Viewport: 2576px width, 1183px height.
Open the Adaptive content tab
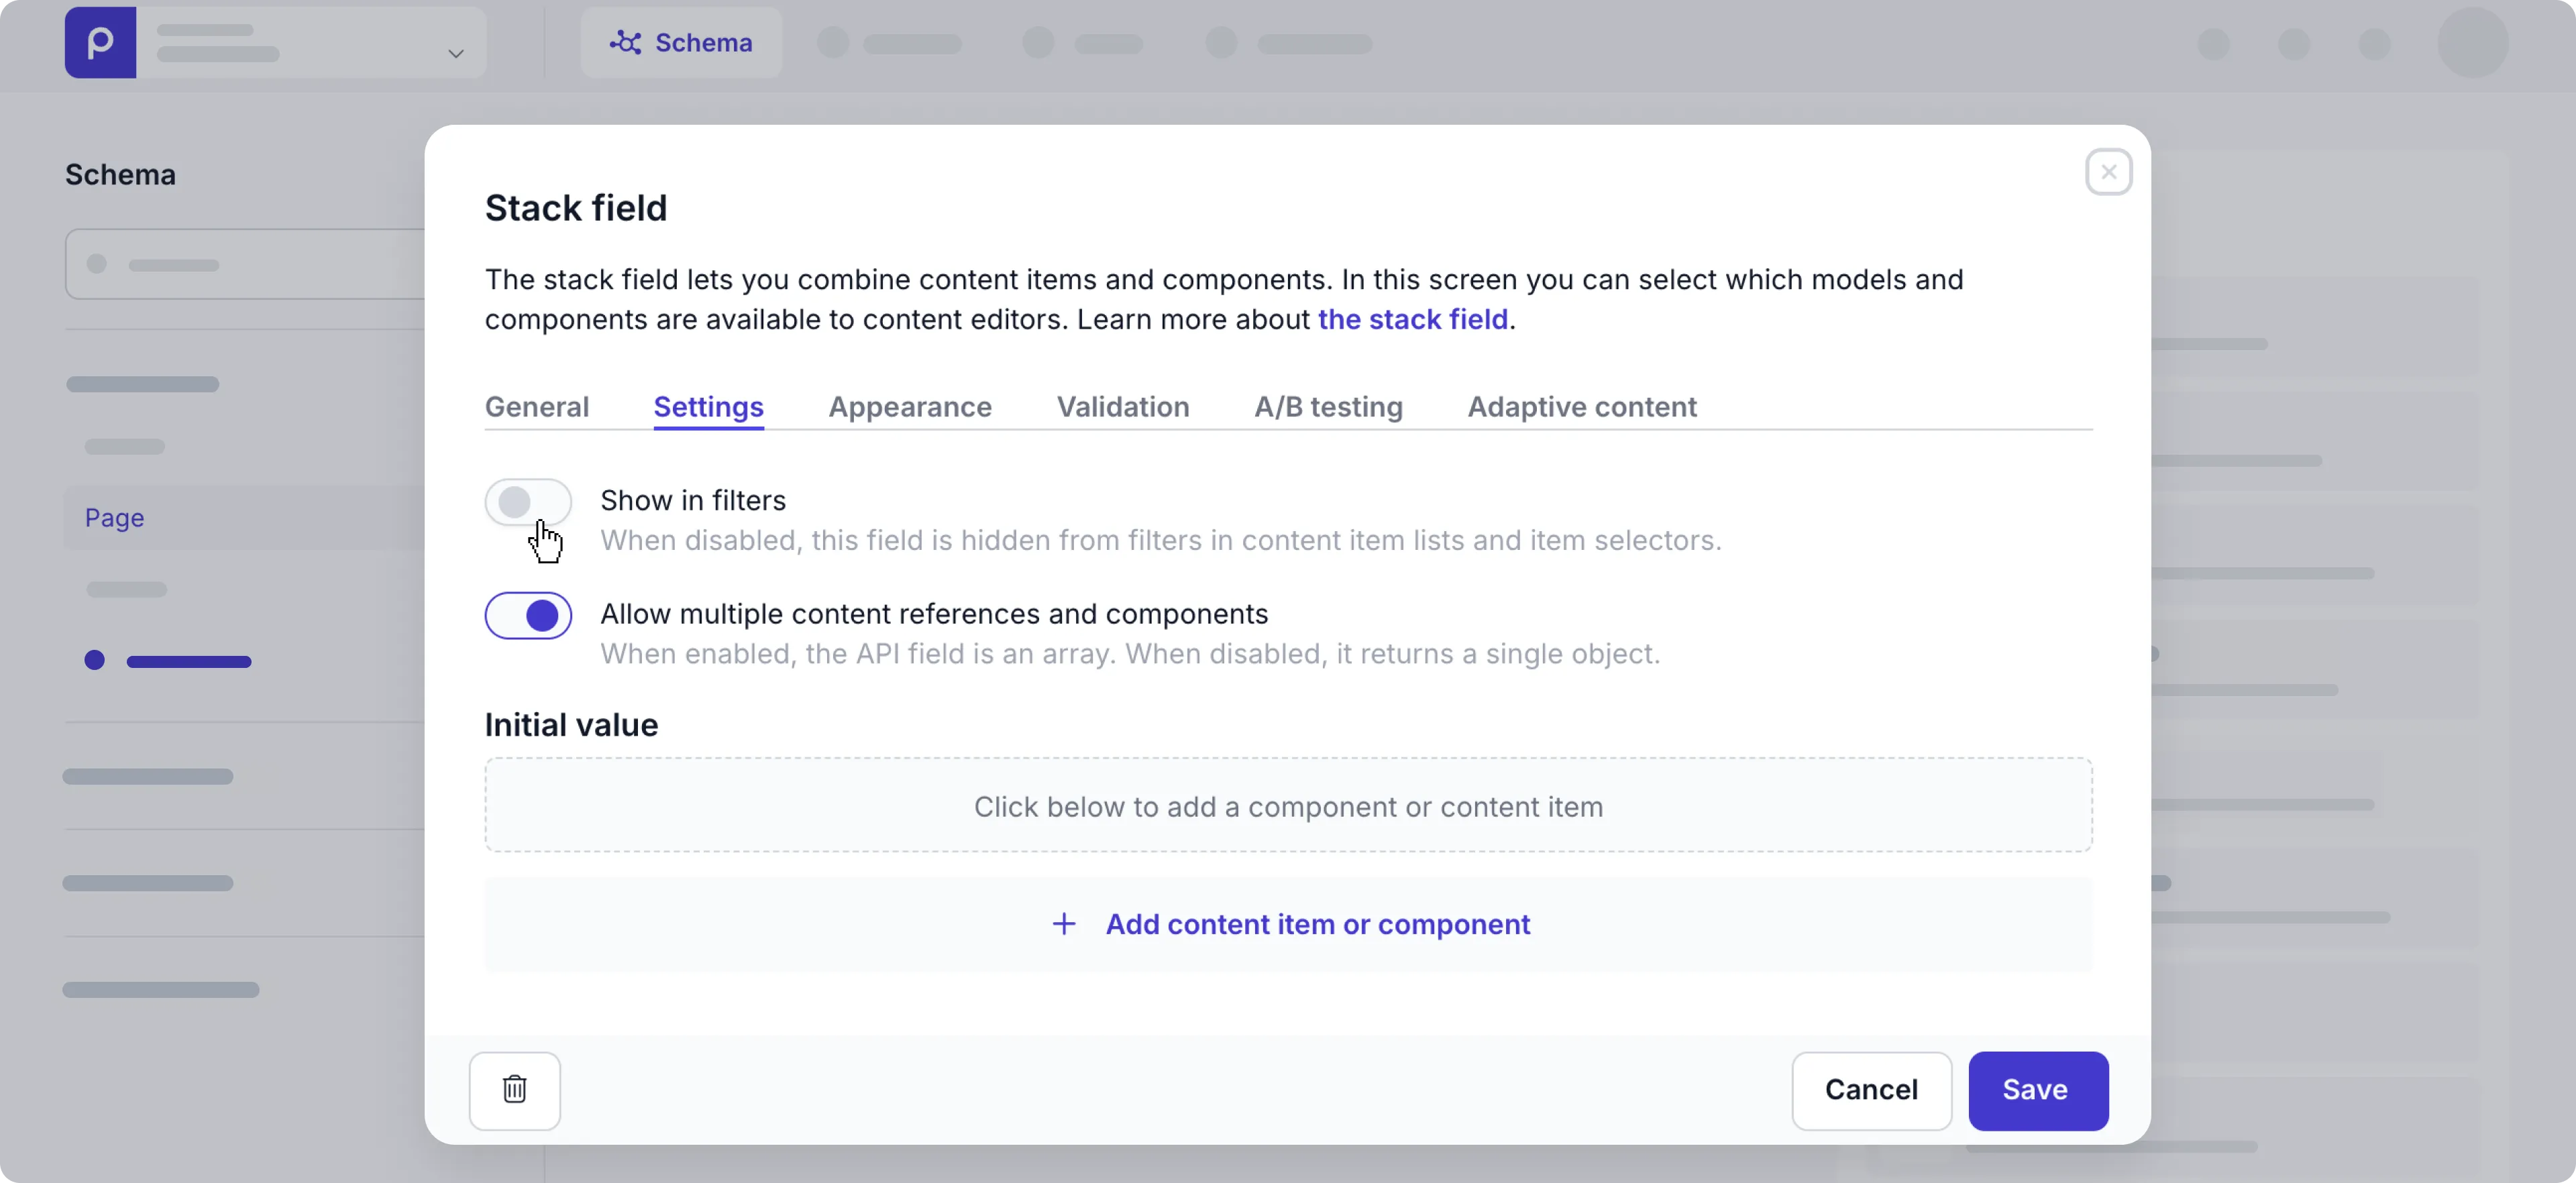(1581, 407)
